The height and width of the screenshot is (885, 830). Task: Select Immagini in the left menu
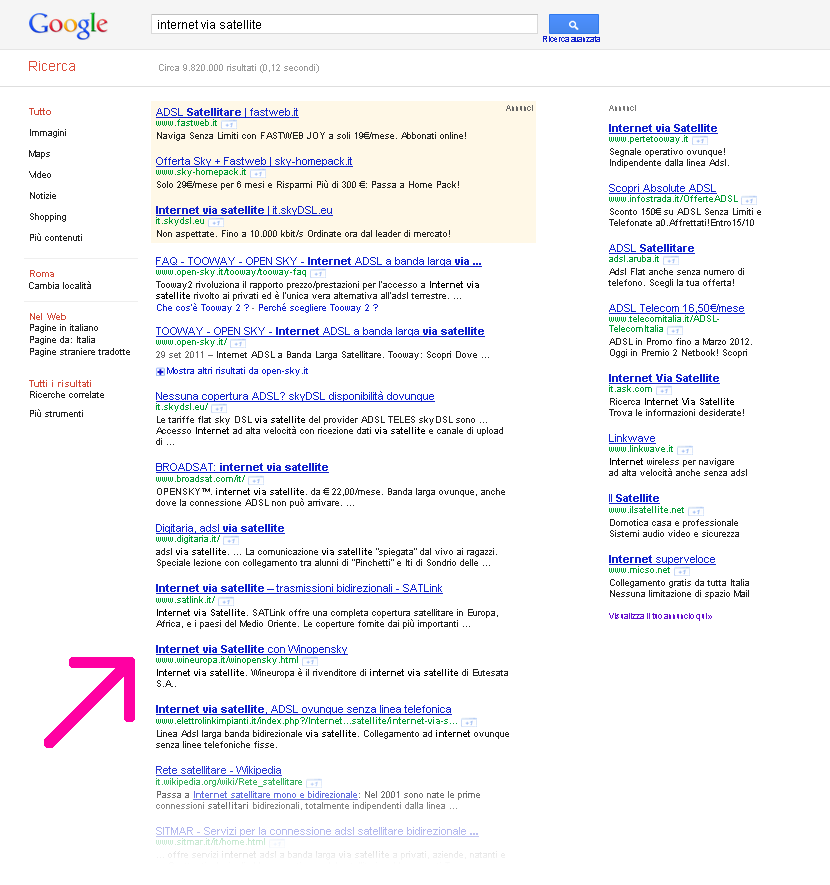(x=48, y=133)
